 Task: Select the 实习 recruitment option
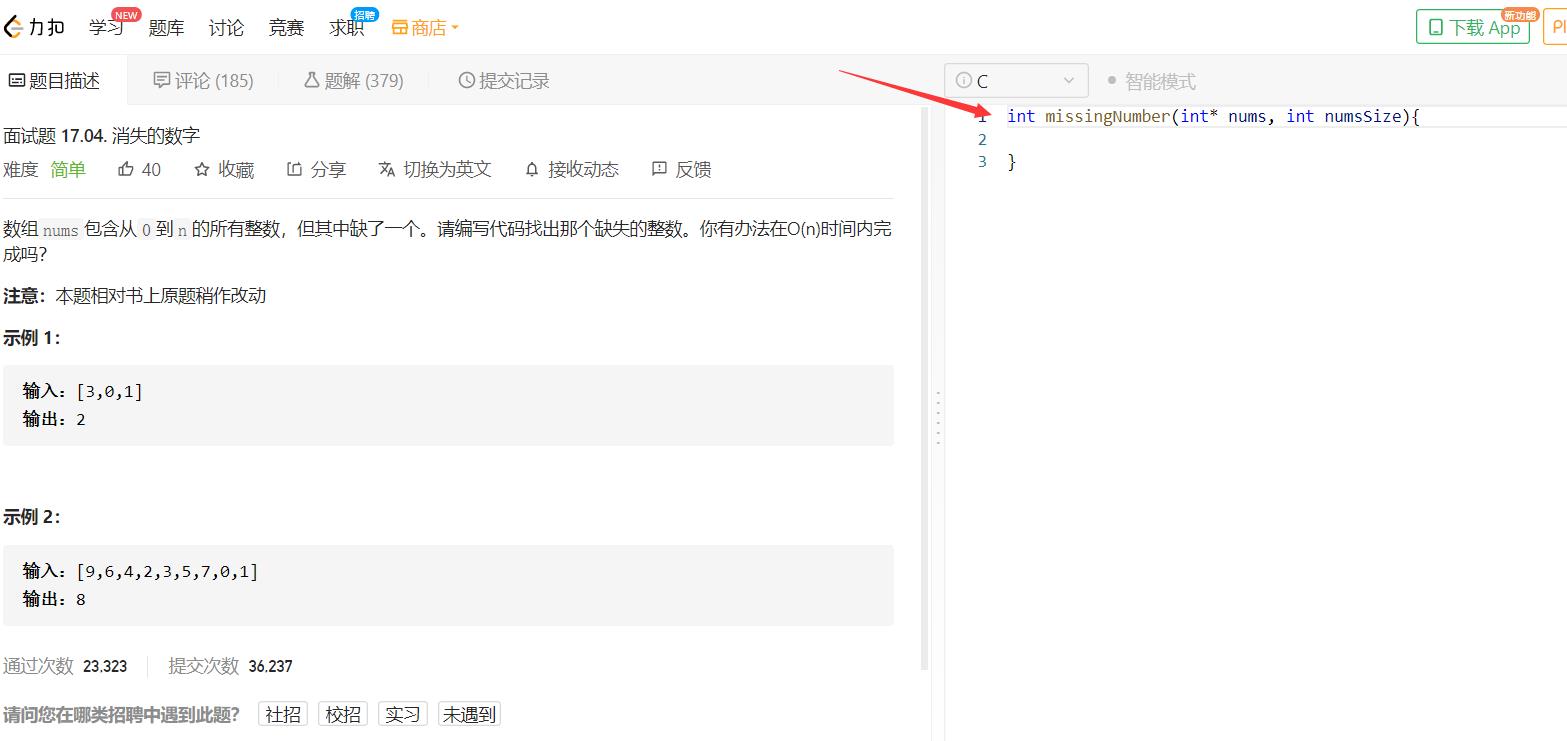(403, 714)
